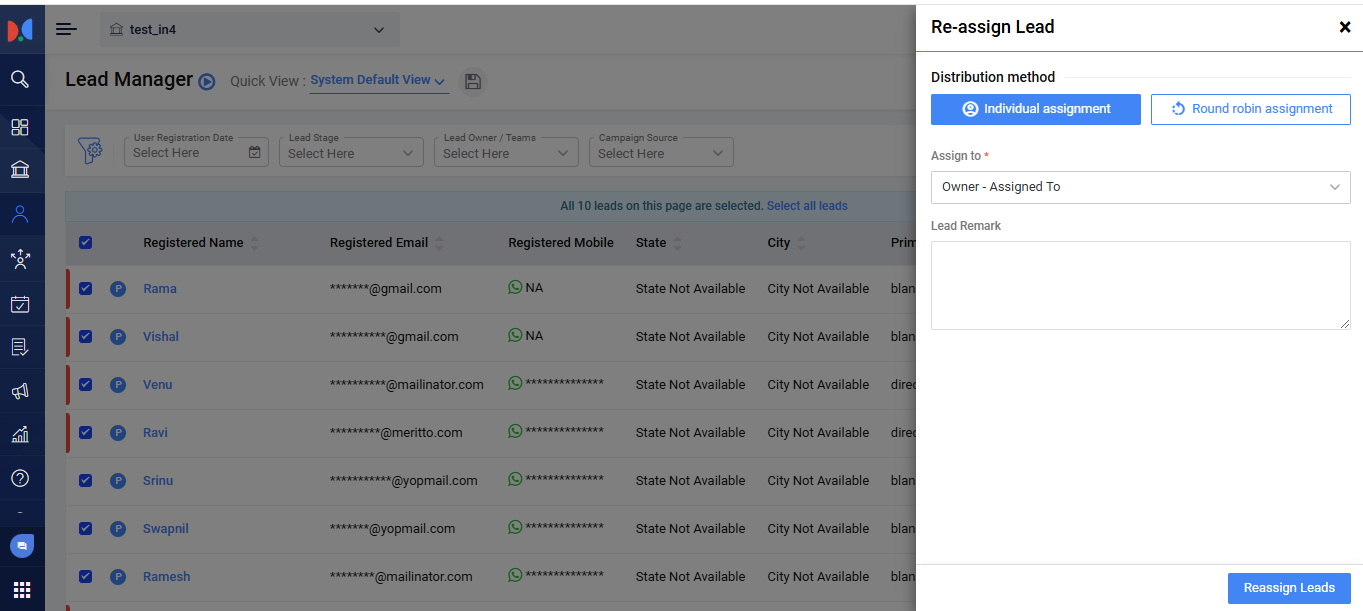Switch to Round robin assignment
This screenshot has height=611, width=1363.
1250,109
